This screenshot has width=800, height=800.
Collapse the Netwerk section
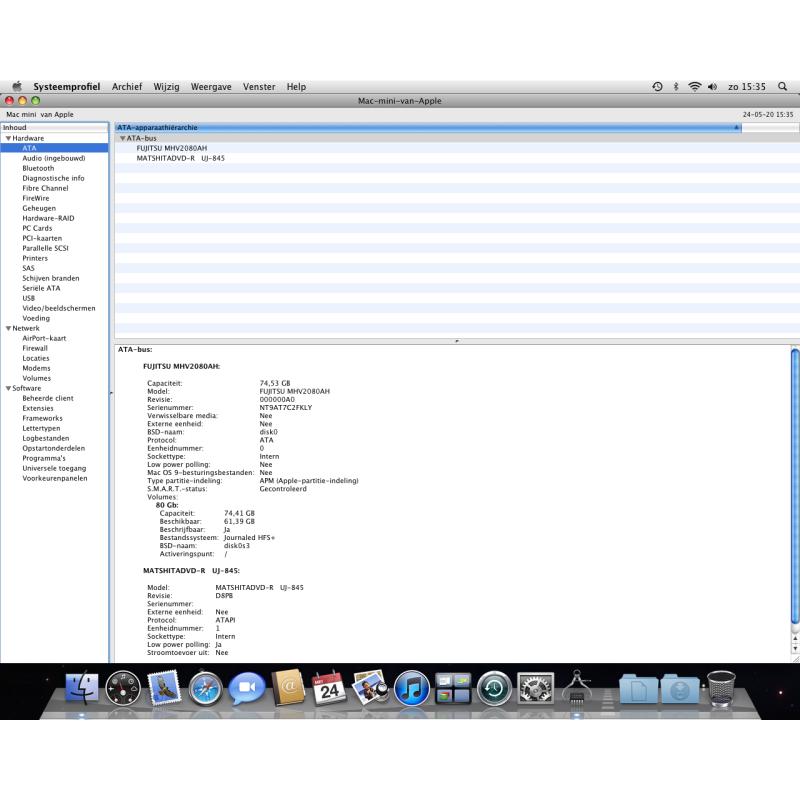coord(8,329)
